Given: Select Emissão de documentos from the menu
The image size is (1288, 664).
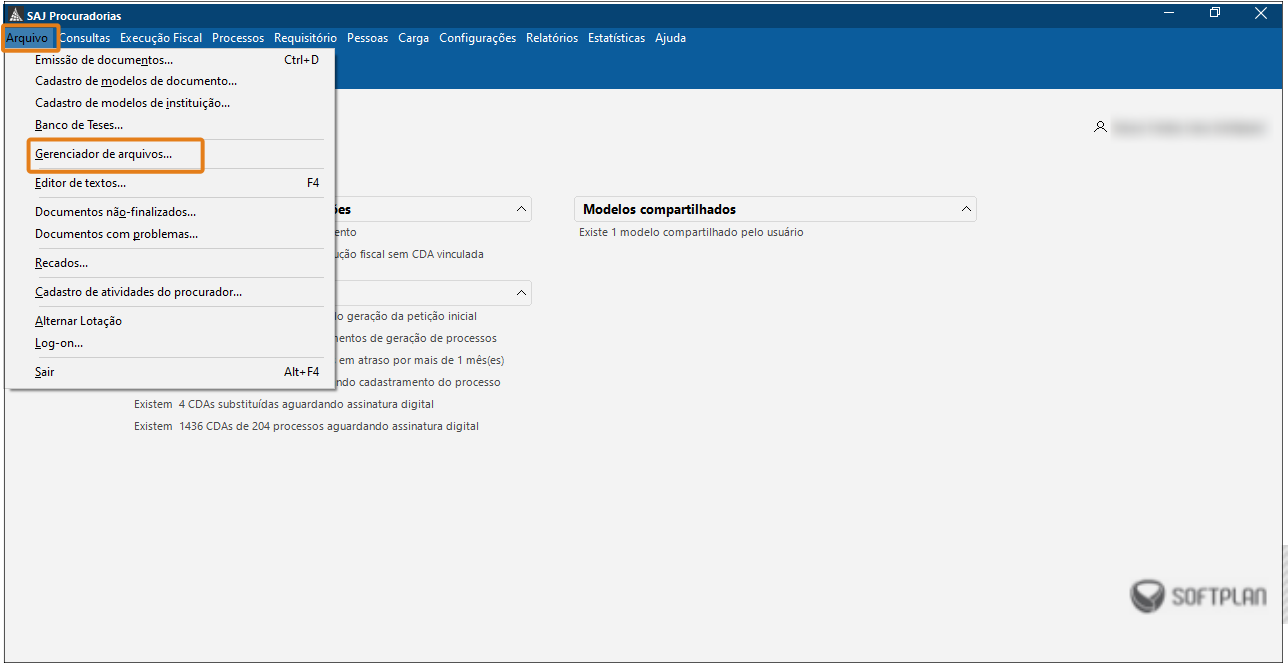Looking at the screenshot, I should tap(104, 60).
